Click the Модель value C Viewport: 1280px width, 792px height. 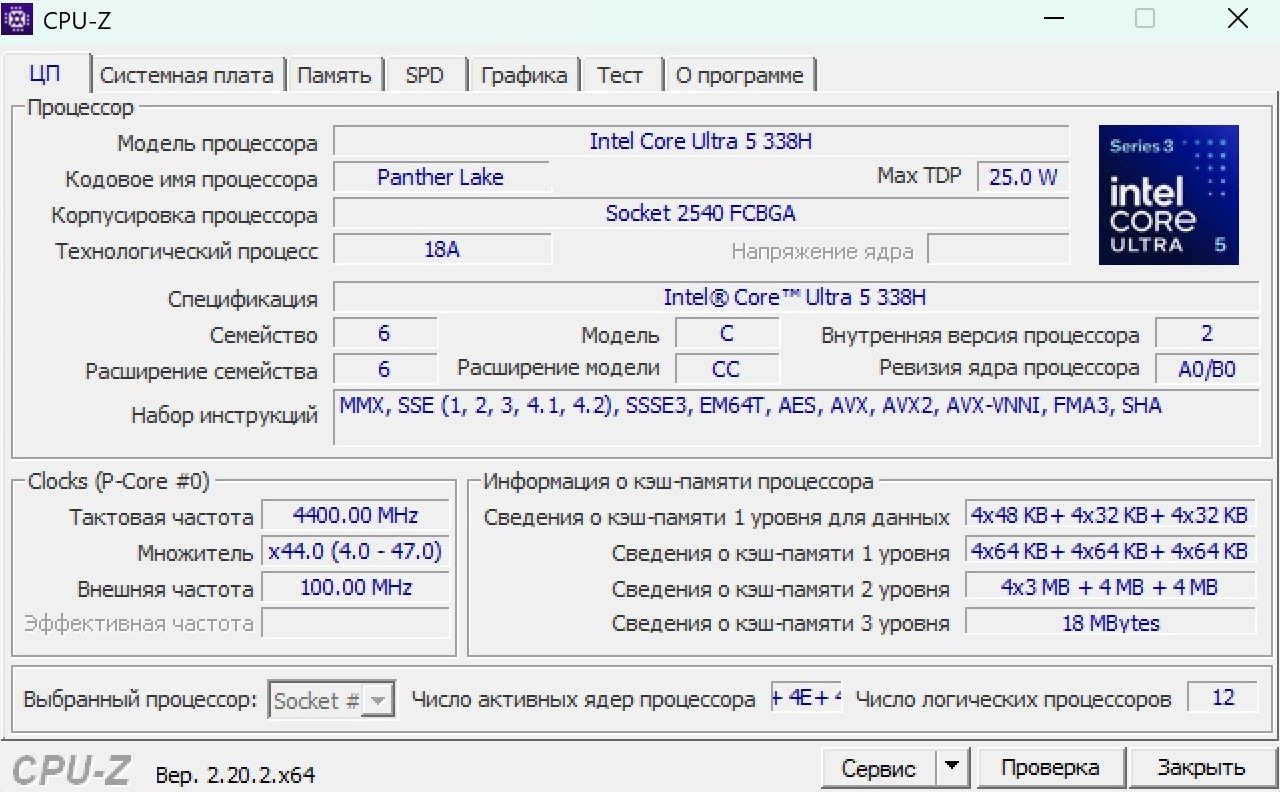coord(727,334)
